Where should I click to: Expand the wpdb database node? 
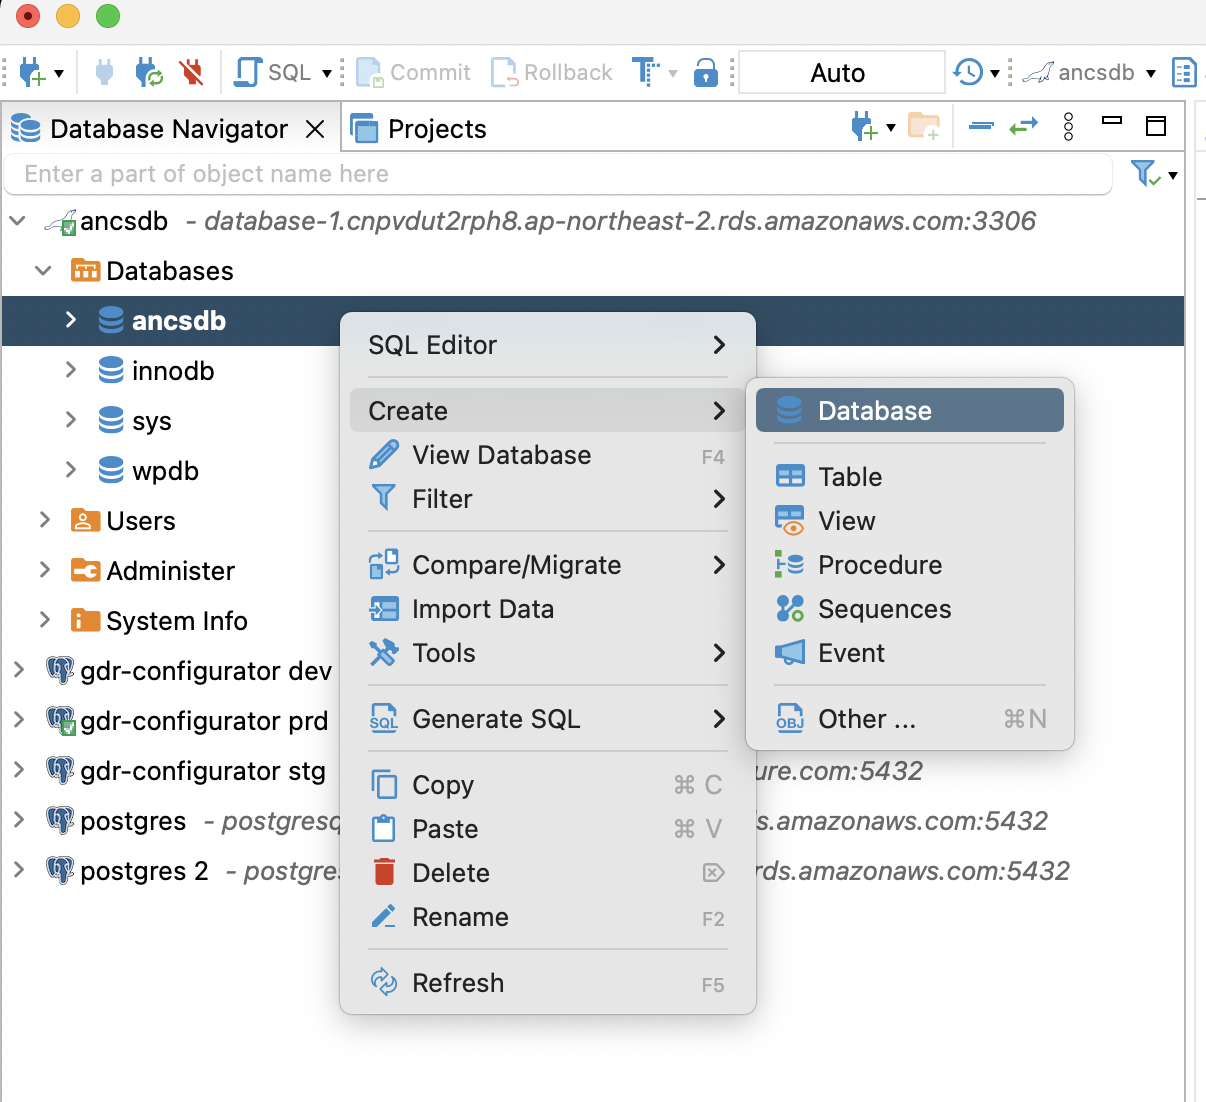(70, 470)
